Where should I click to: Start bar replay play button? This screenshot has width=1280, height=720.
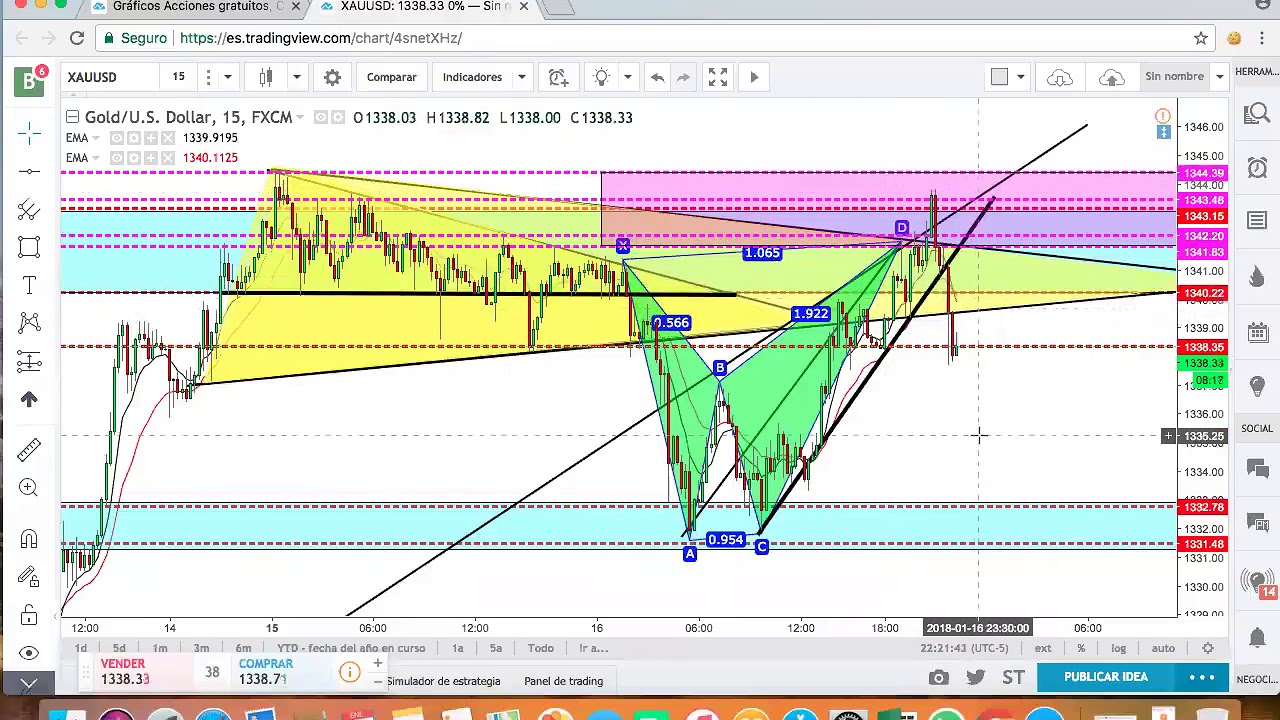point(754,77)
